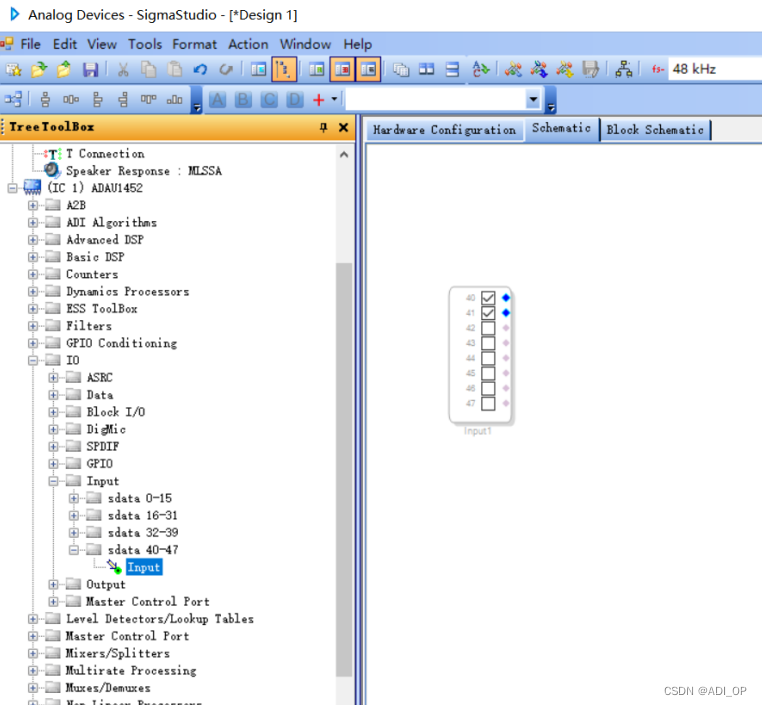
Task: Select (IC 1) ADAU1452 tree node
Action: (95, 188)
